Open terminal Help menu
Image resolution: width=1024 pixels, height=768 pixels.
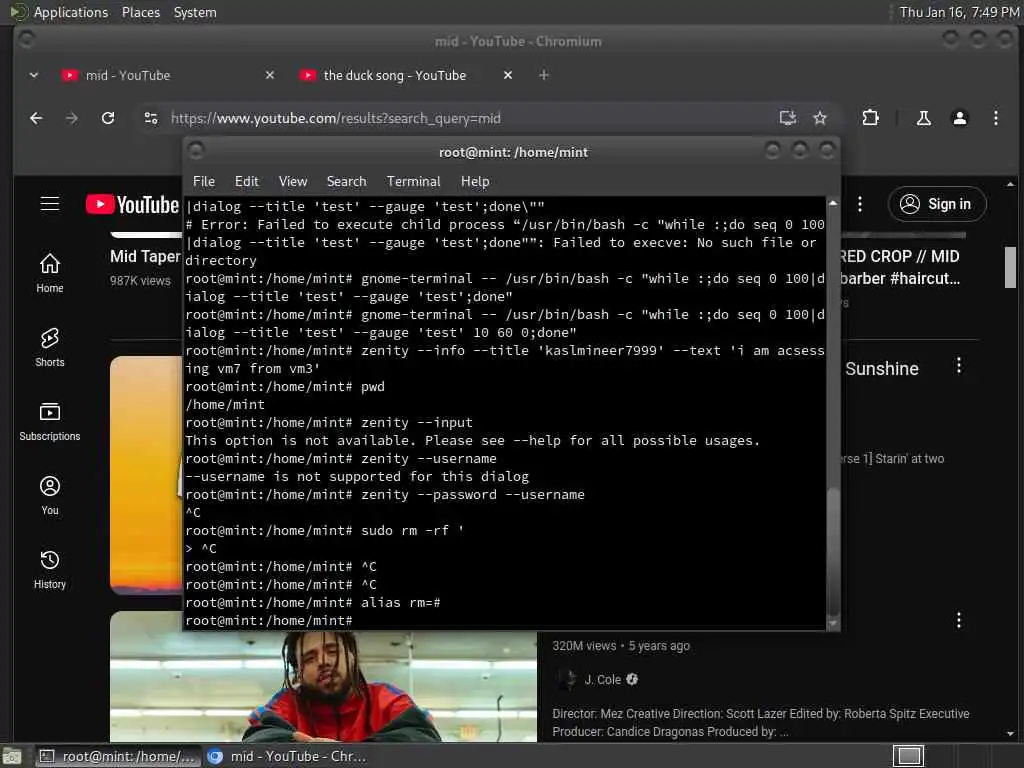point(475,182)
